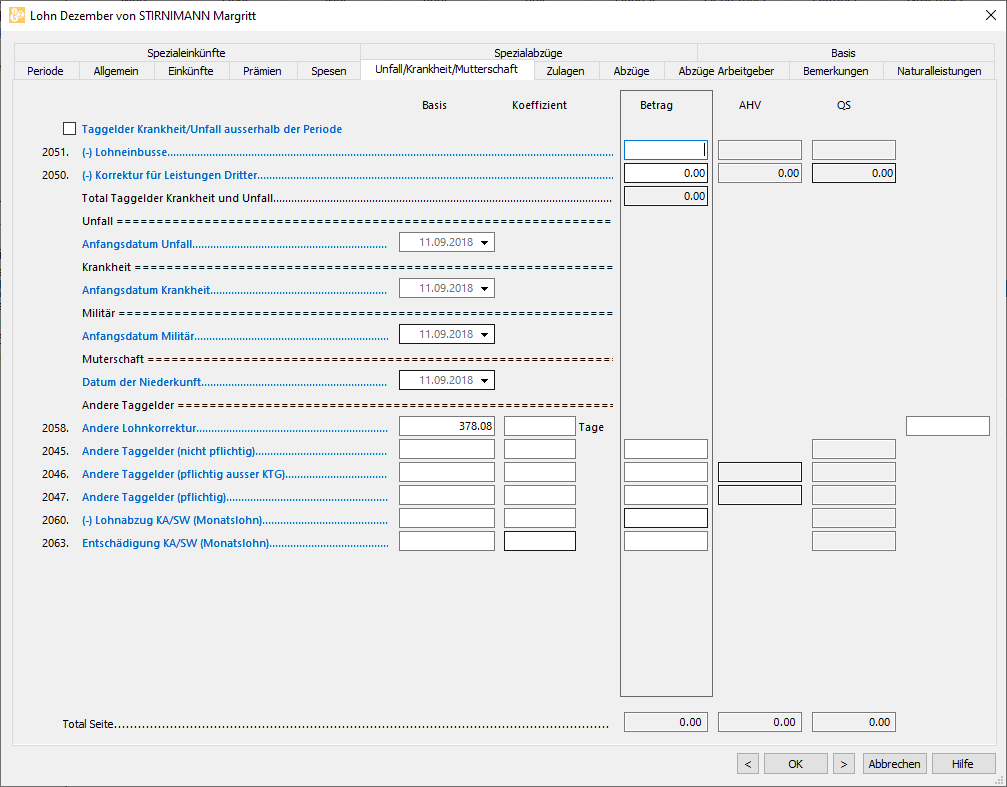The width and height of the screenshot is (1007, 787).
Task: Click Betrag field for Korrektur für Leistungen Dritter
Action: pos(665,173)
